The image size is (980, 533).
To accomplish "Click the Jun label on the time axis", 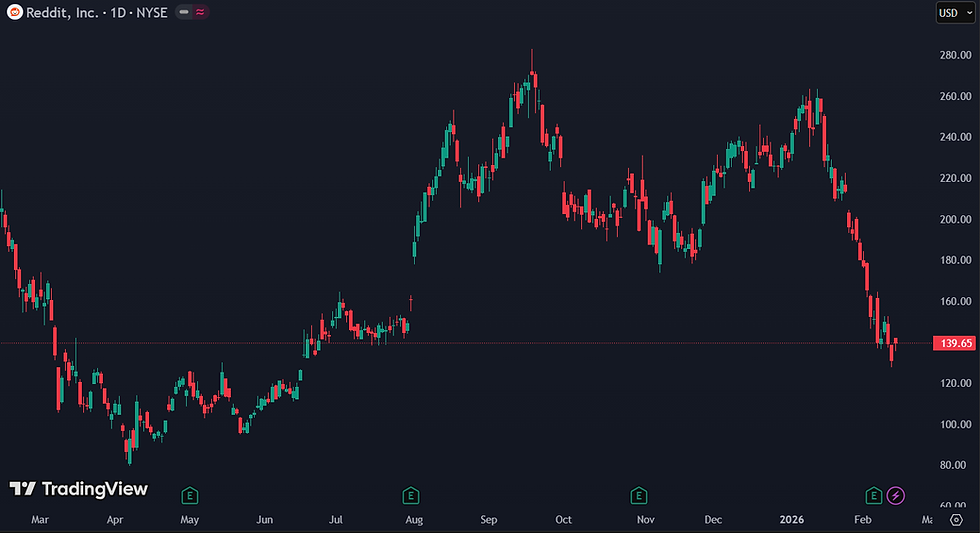I will [x=264, y=519].
